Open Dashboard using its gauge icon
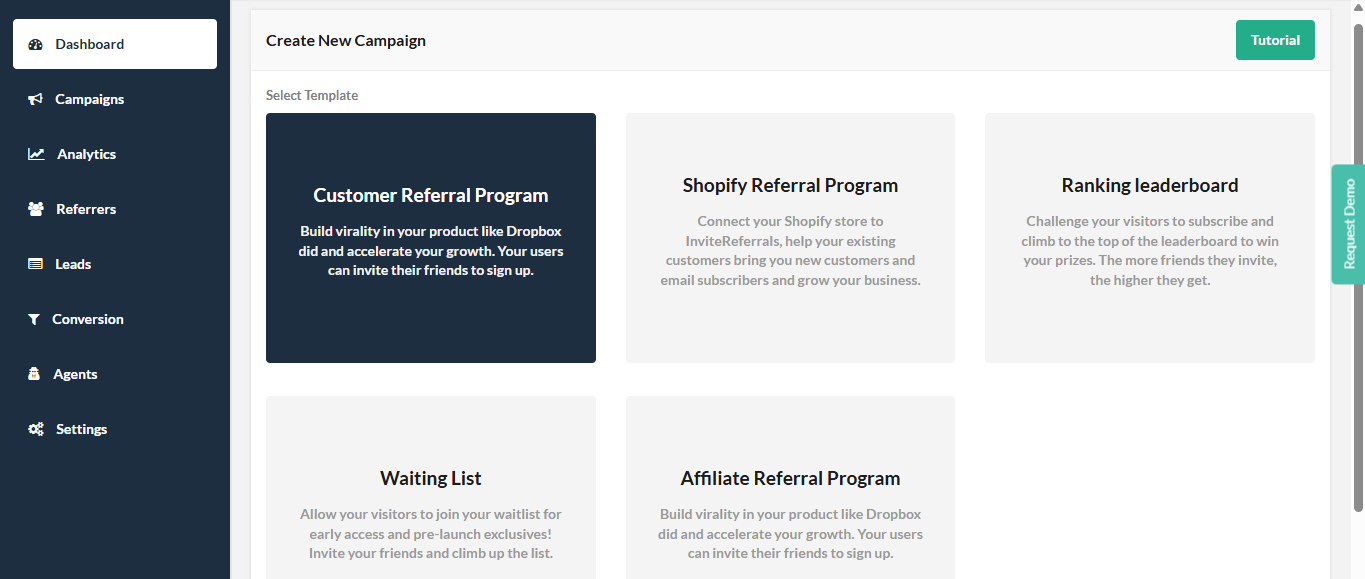 click(x=37, y=43)
